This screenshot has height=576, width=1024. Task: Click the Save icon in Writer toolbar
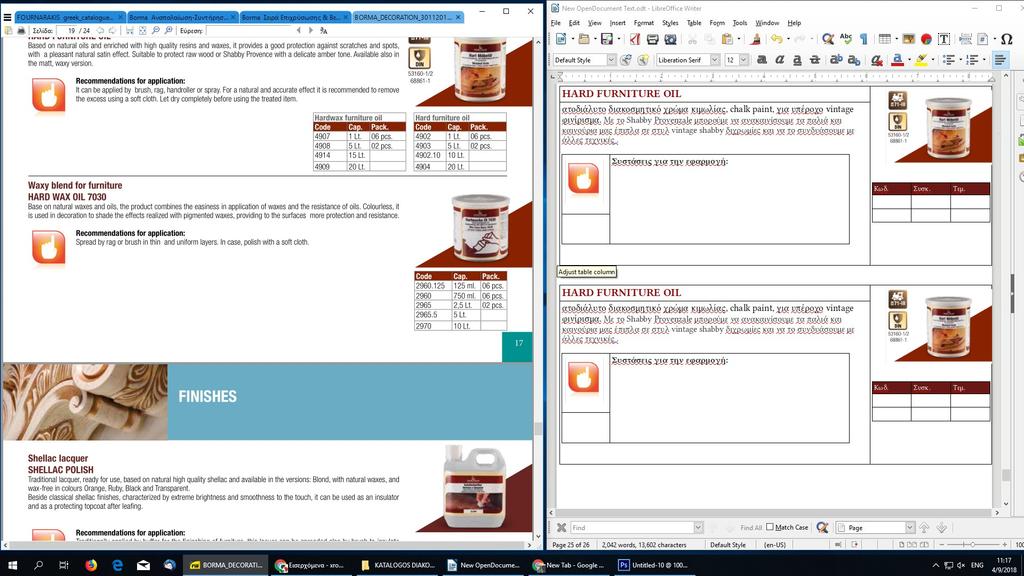pos(607,40)
